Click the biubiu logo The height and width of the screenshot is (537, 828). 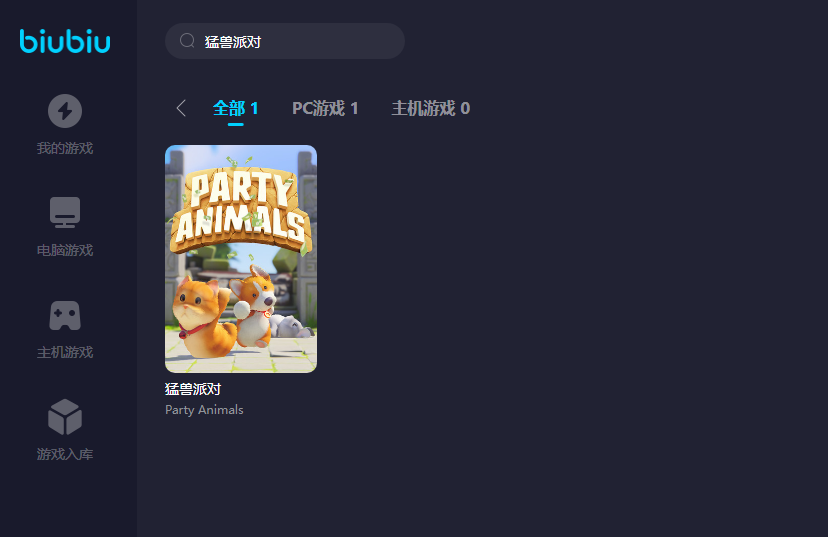[65, 41]
